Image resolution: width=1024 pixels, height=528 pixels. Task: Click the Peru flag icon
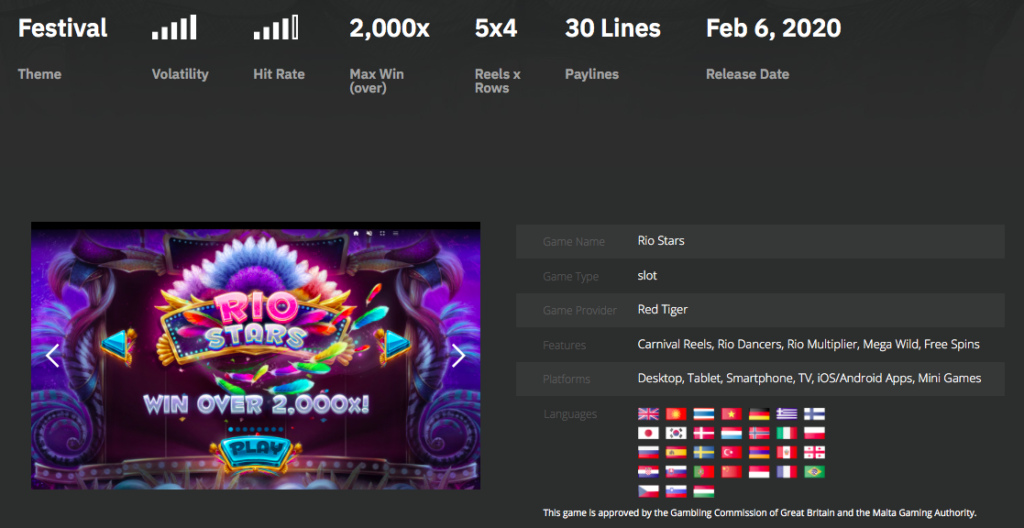(787, 452)
